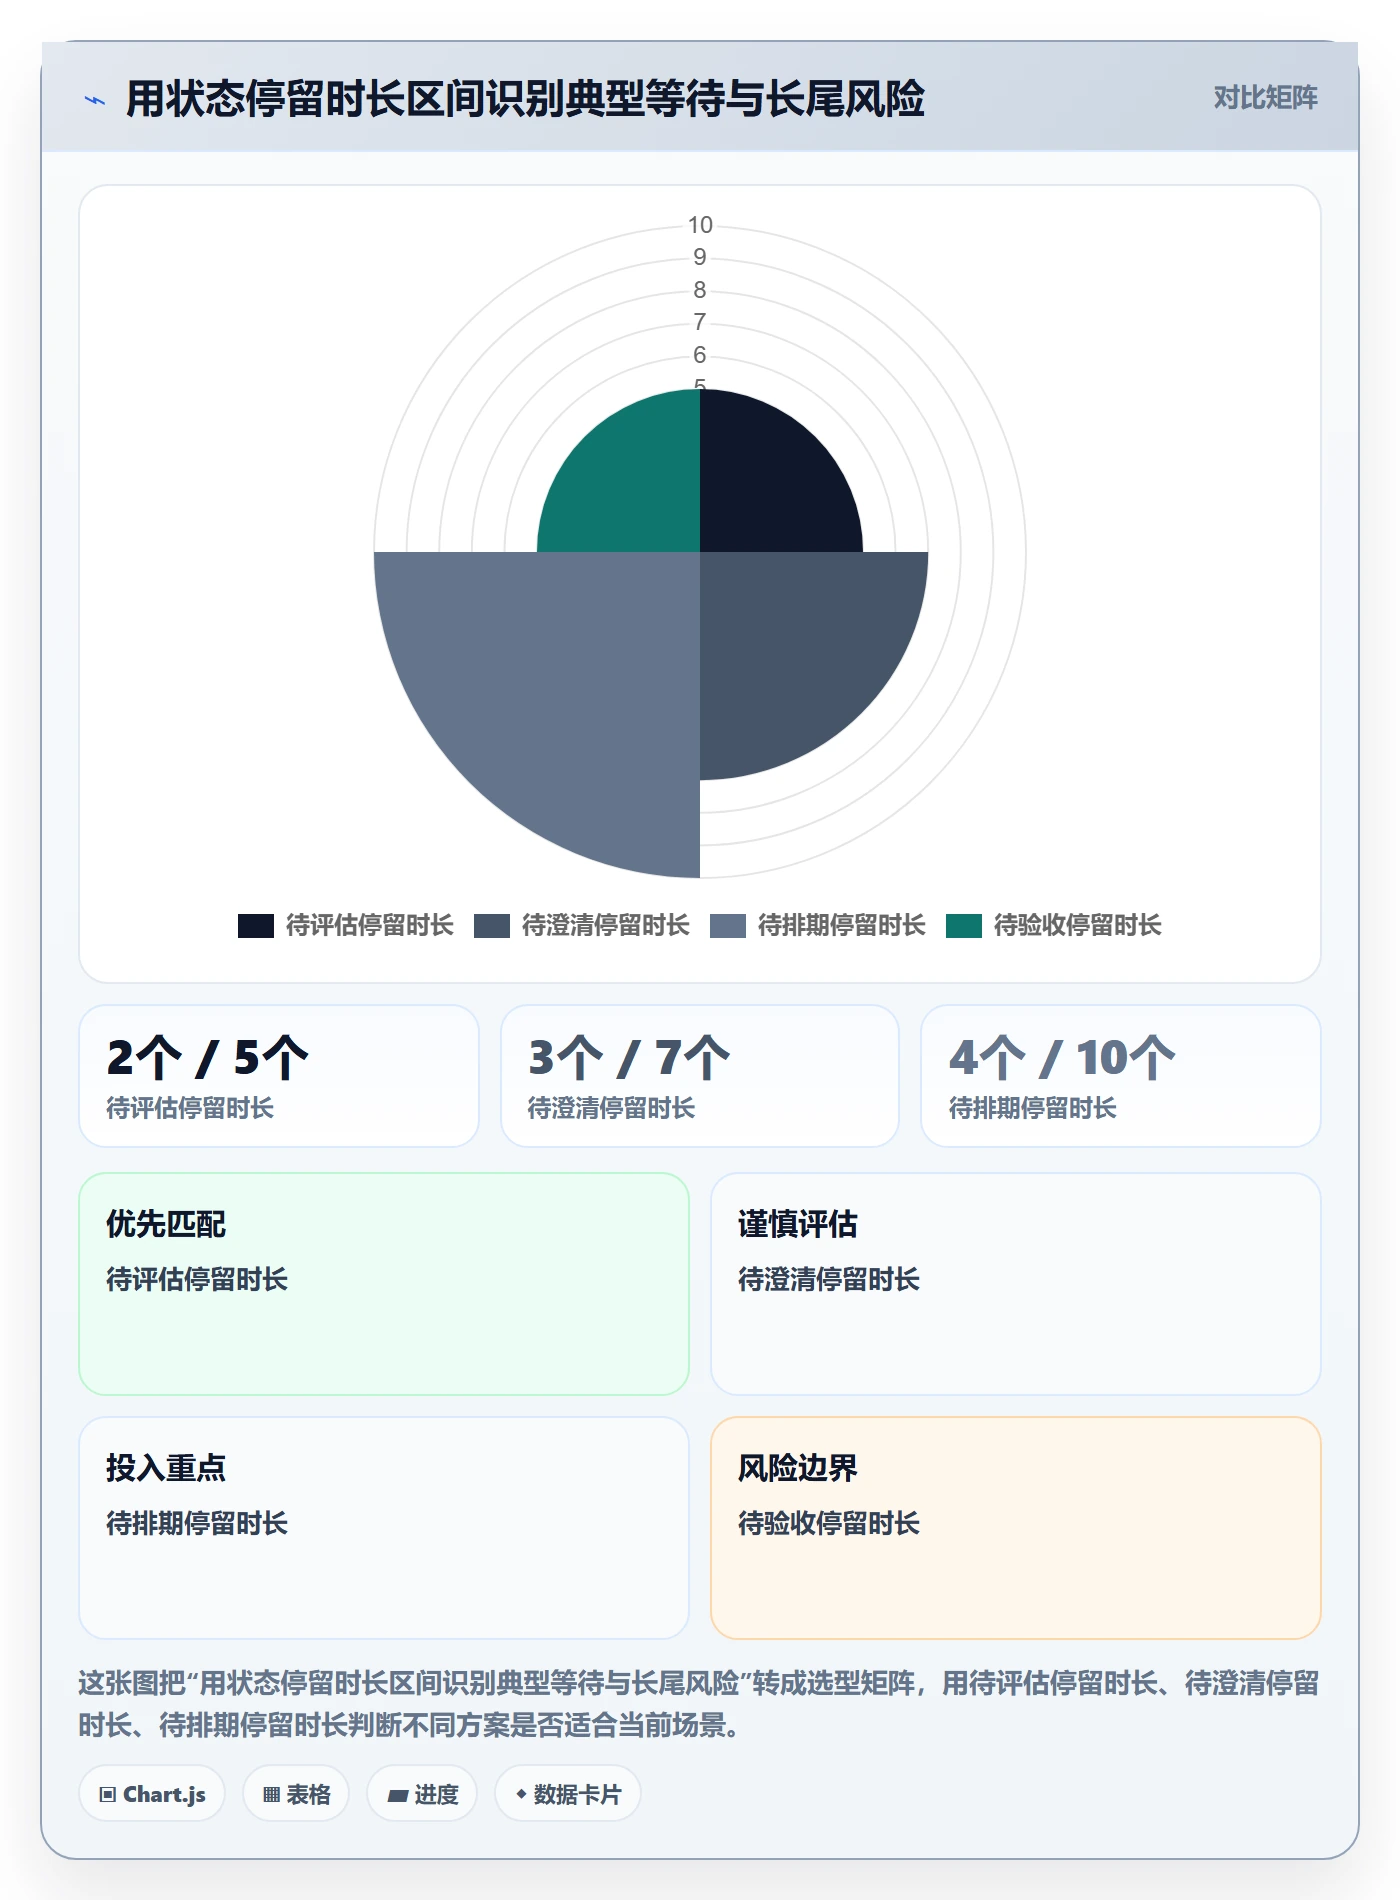Open the 优先匹配 matrix card
This screenshot has width=1400, height=1900.
pyautogui.click(x=384, y=1284)
